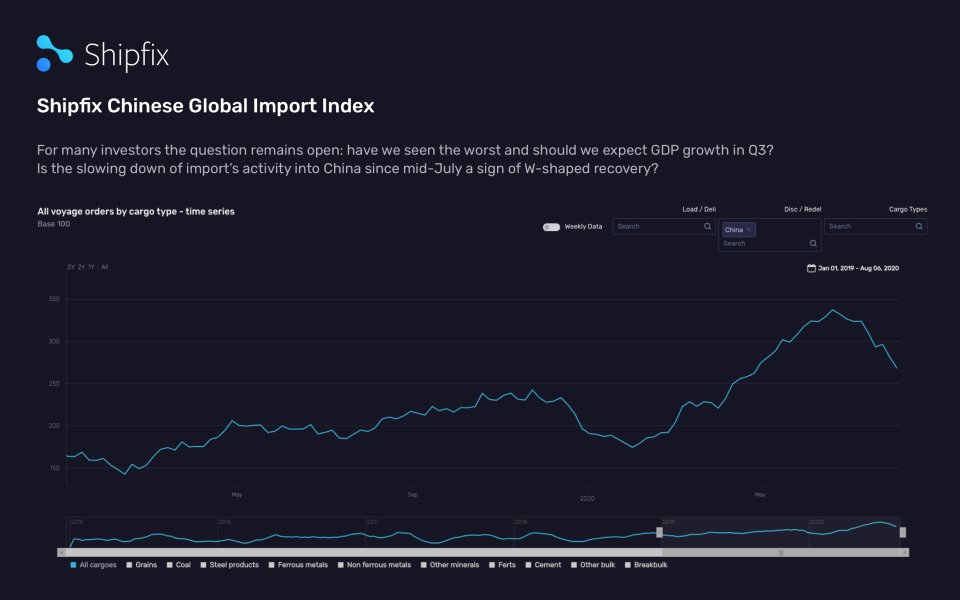The height and width of the screenshot is (600, 960).
Task: Click the search magnifier in Load / Deli field
Action: point(708,226)
